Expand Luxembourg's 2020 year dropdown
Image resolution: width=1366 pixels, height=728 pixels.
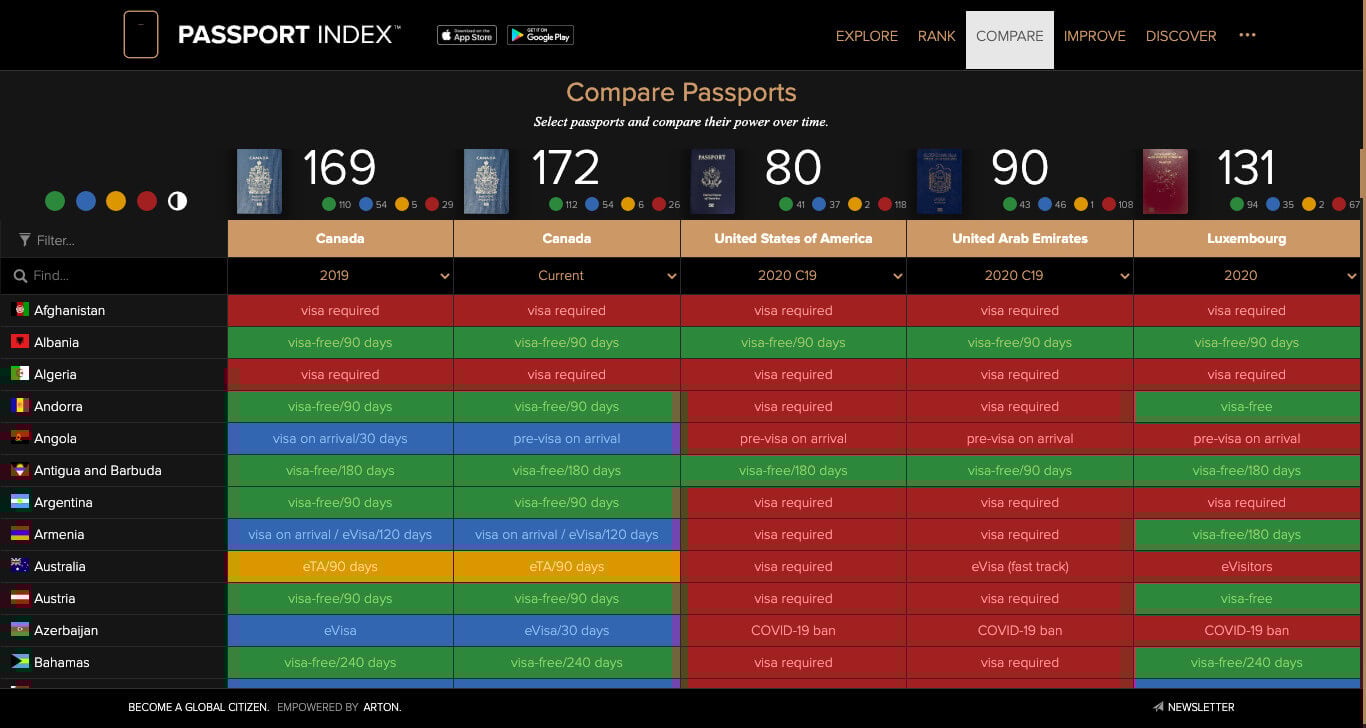(x=1246, y=276)
